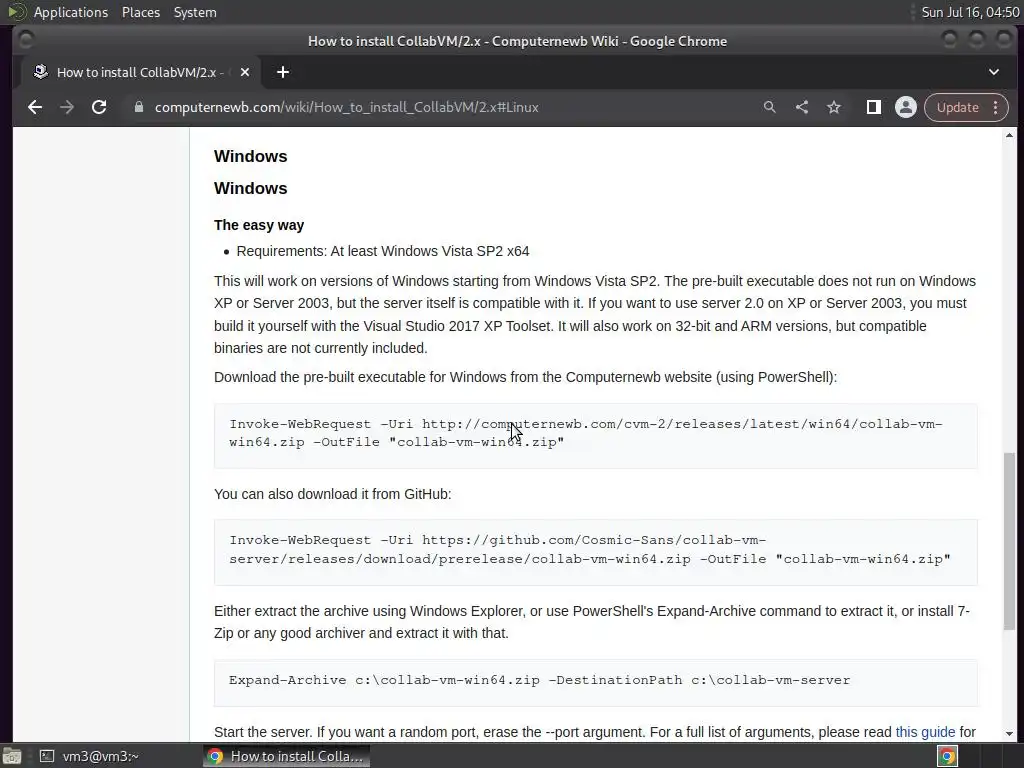Click the clock showing Sun Jul 16
Image resolution: width=1024 pixels, height=768 pixels.
pos(970,12)
